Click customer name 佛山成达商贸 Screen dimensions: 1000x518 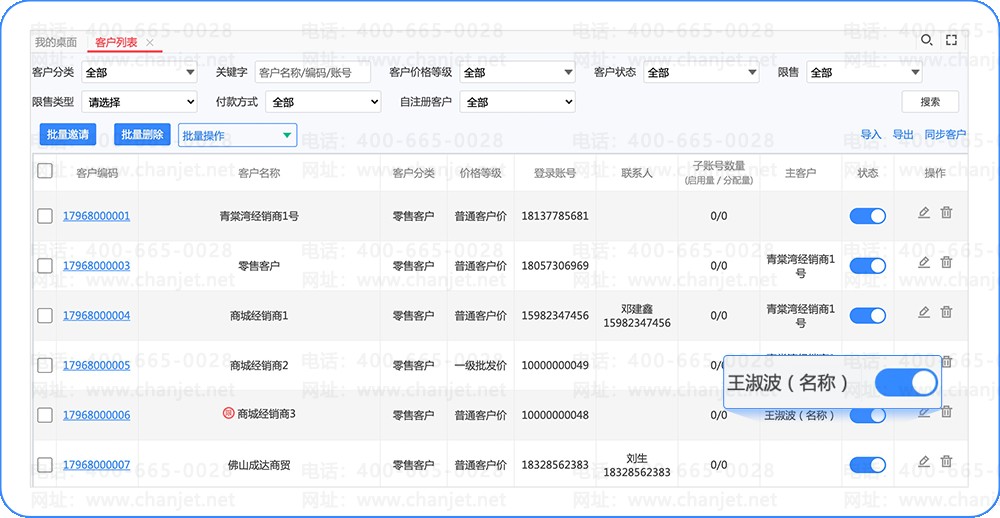tap(259, 465)
